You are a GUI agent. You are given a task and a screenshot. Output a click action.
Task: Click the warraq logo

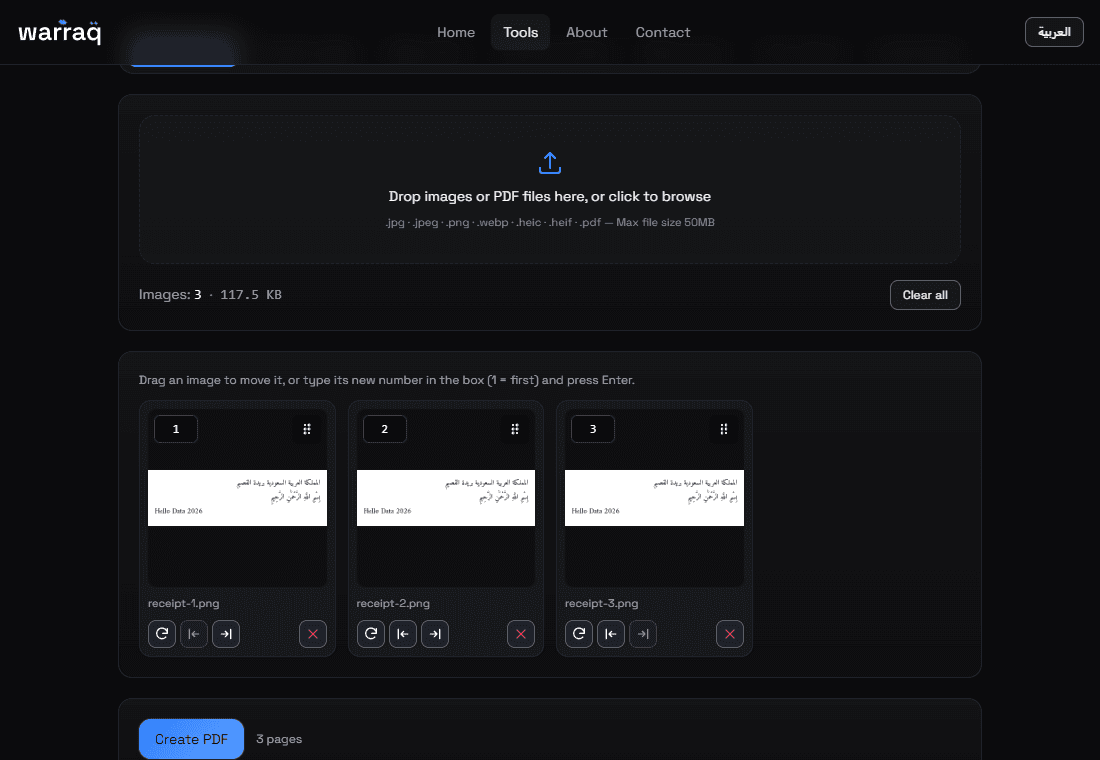[x=60, y=32]
